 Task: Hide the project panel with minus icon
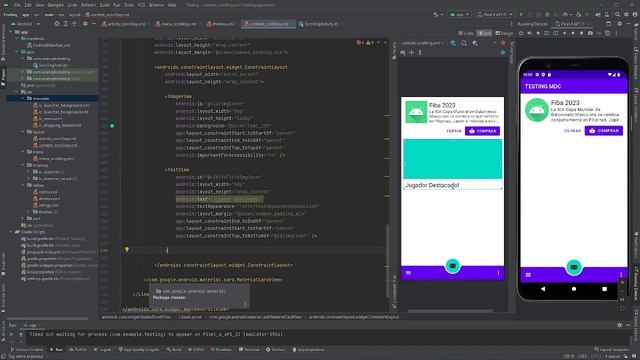[x=93, y=24]
